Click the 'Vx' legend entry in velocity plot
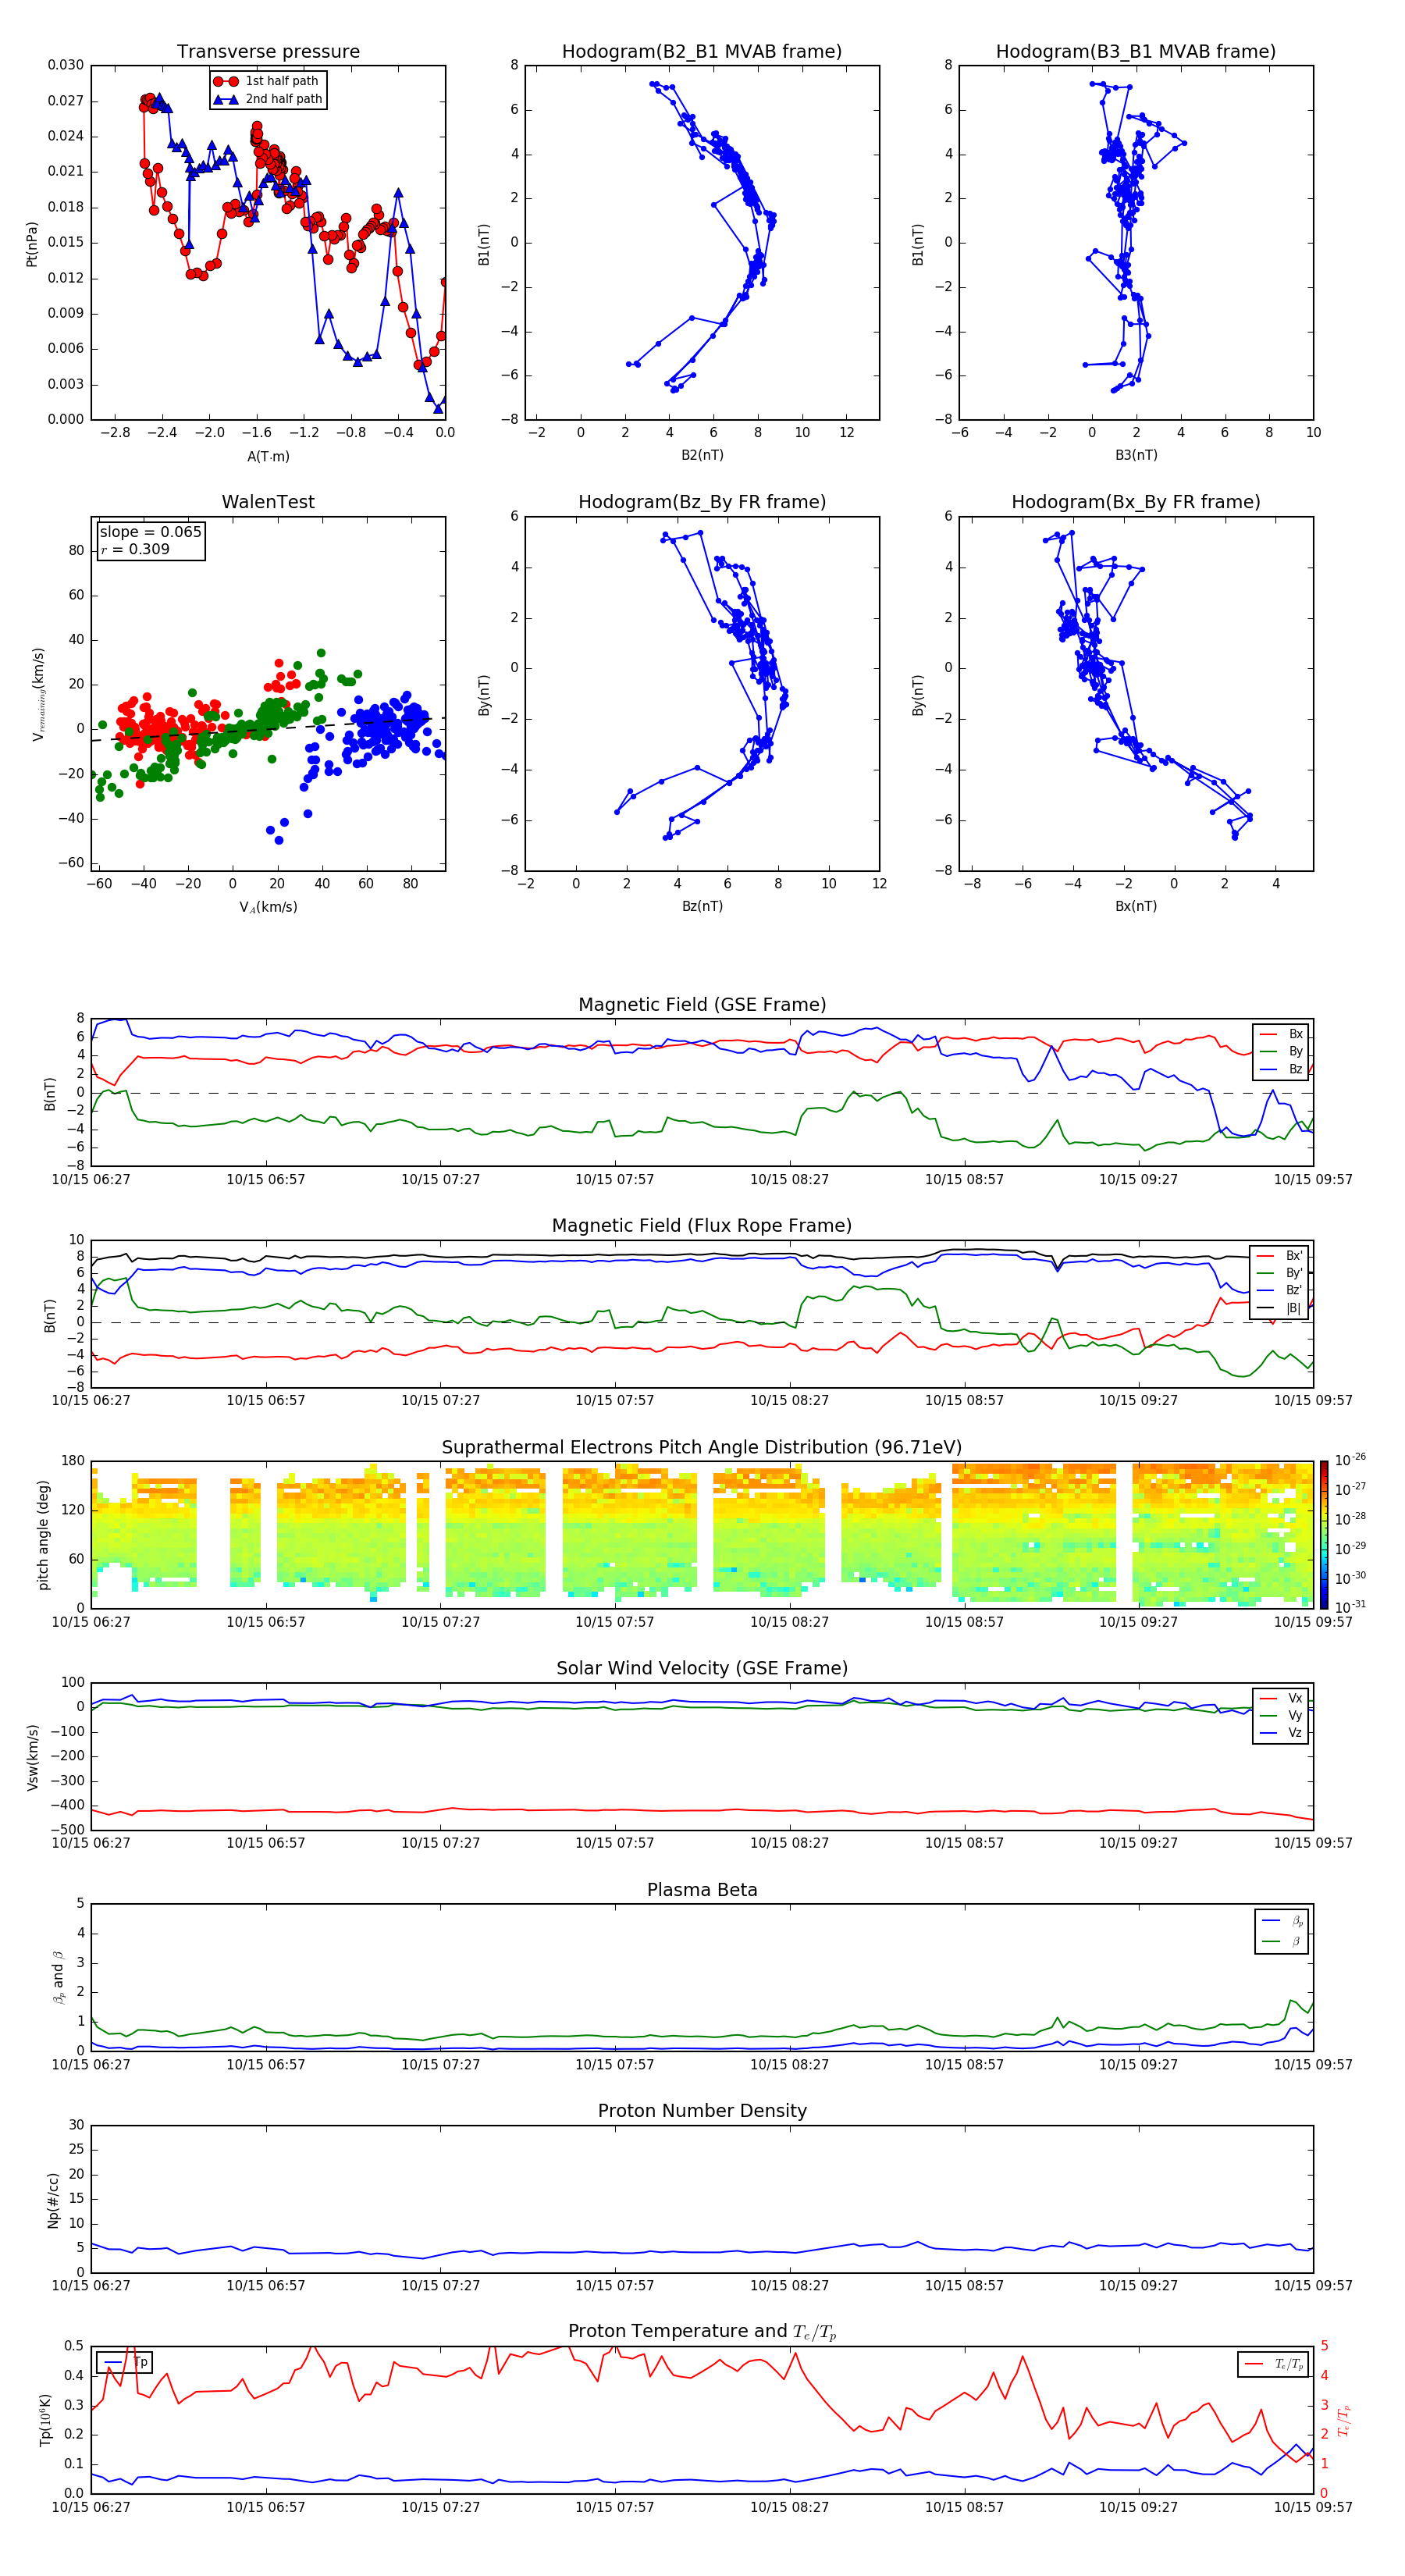The height and width of the screenshot is (2576, 1405). (1281, 1698)
